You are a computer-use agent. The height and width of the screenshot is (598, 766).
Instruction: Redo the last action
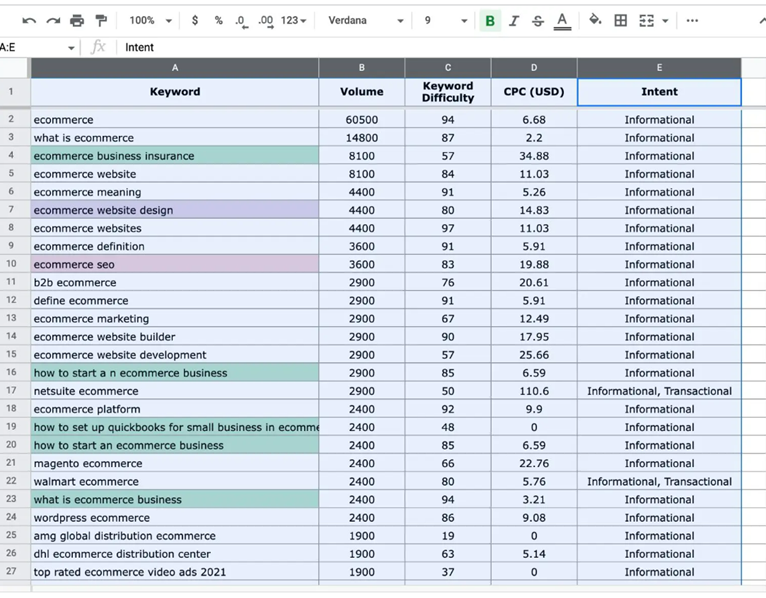point(53,21)
